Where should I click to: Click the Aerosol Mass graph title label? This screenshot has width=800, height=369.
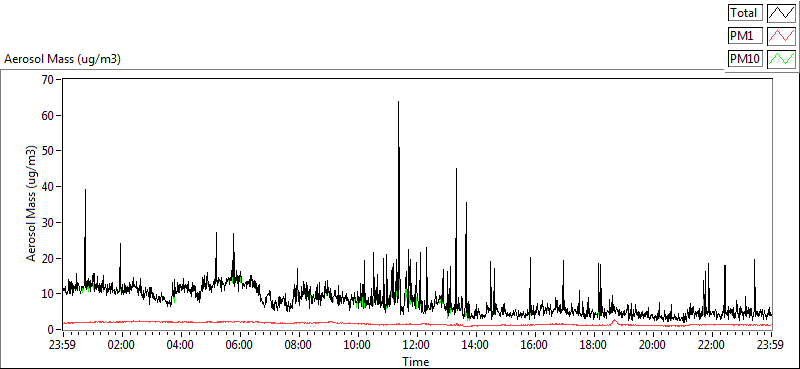point(62,60)
